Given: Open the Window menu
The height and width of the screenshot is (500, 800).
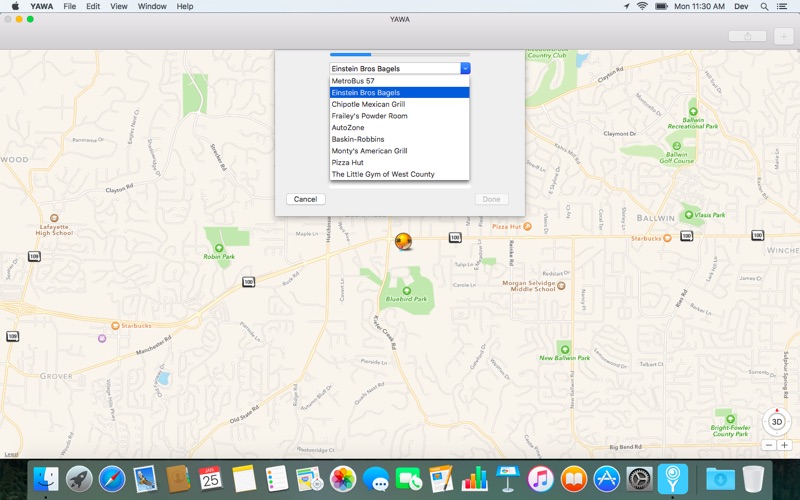Looking at the screenshot, I should pyautogui.click(x=152, y=6).
